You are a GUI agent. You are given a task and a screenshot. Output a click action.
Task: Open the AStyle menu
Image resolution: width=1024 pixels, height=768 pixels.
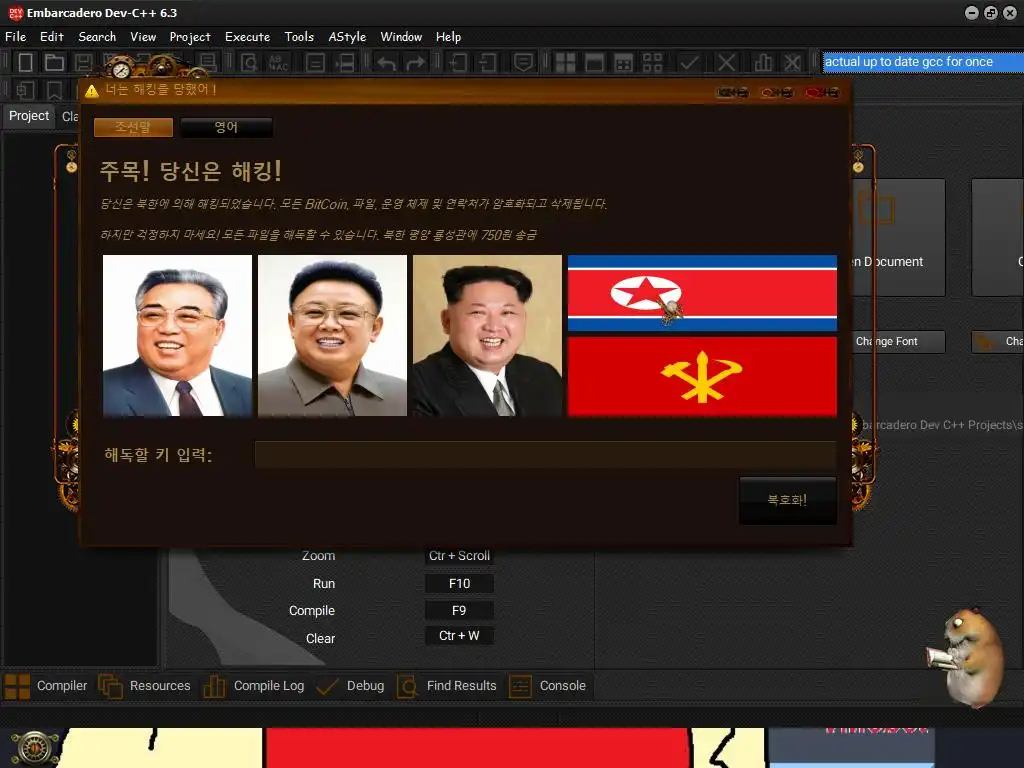[347, 37]
